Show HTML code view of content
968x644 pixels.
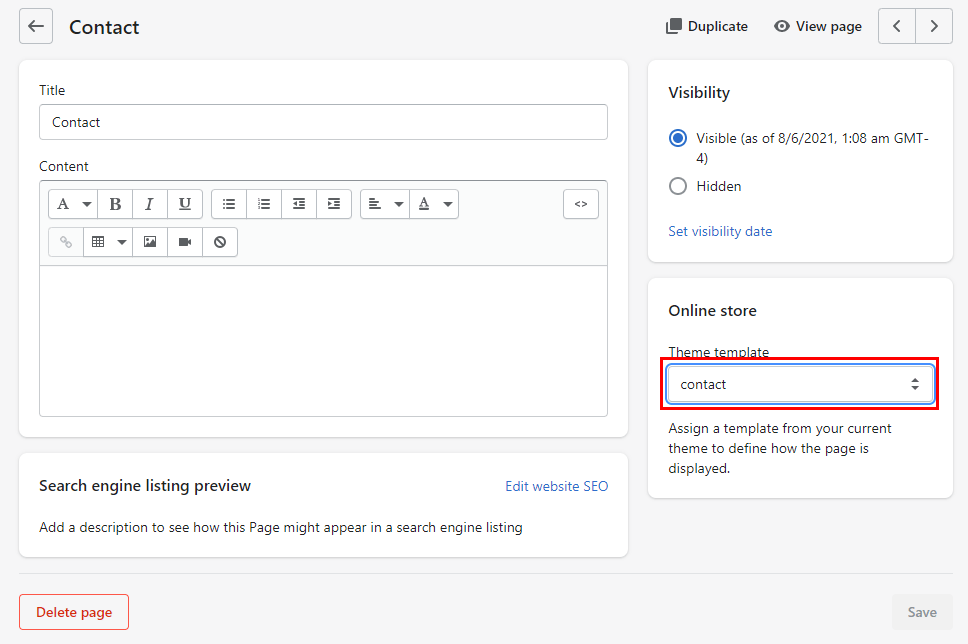tap(581, 204)
